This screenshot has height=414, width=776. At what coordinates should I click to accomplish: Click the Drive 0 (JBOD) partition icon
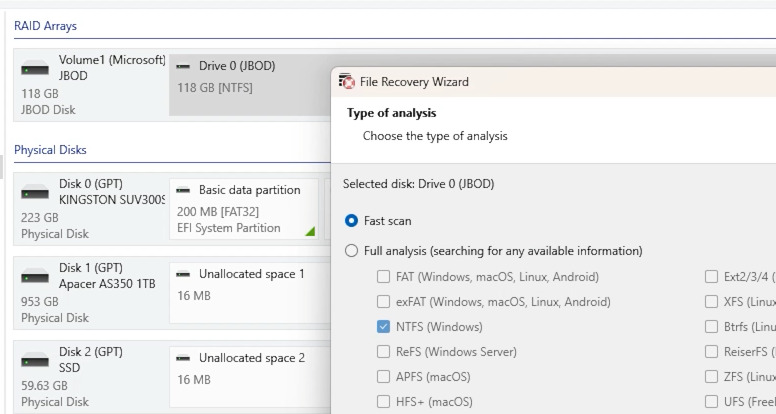pyautogui.click(x=183, y=66)
